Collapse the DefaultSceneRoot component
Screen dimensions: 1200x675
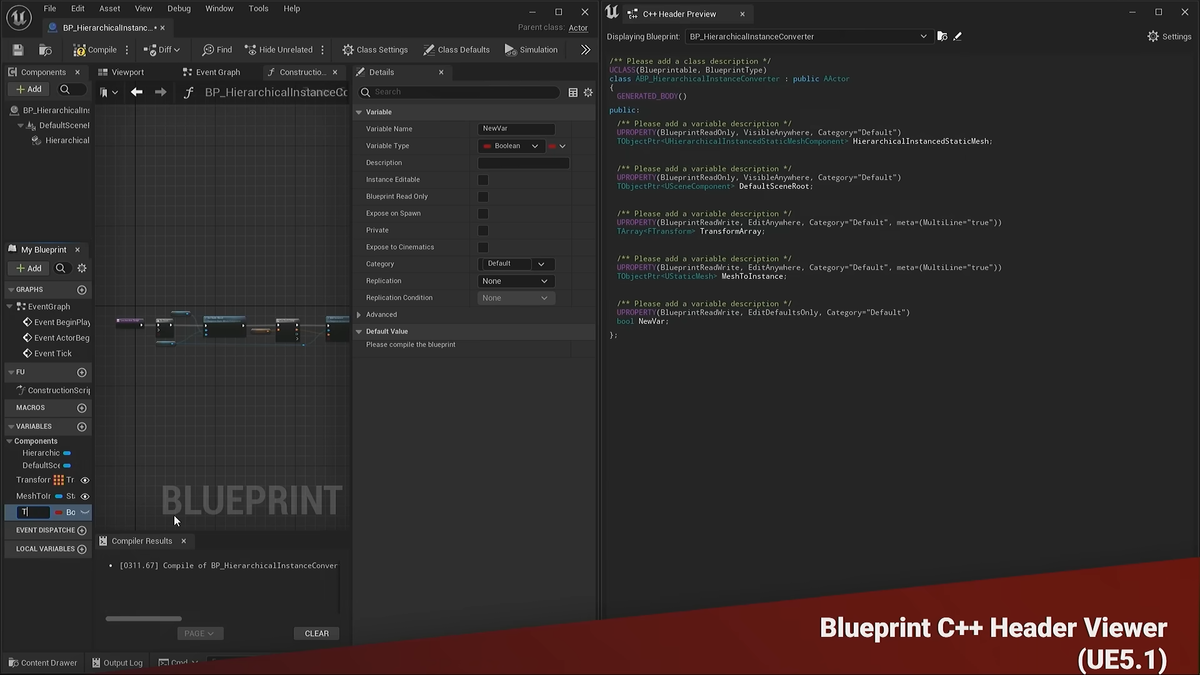[x=20, y=126]
